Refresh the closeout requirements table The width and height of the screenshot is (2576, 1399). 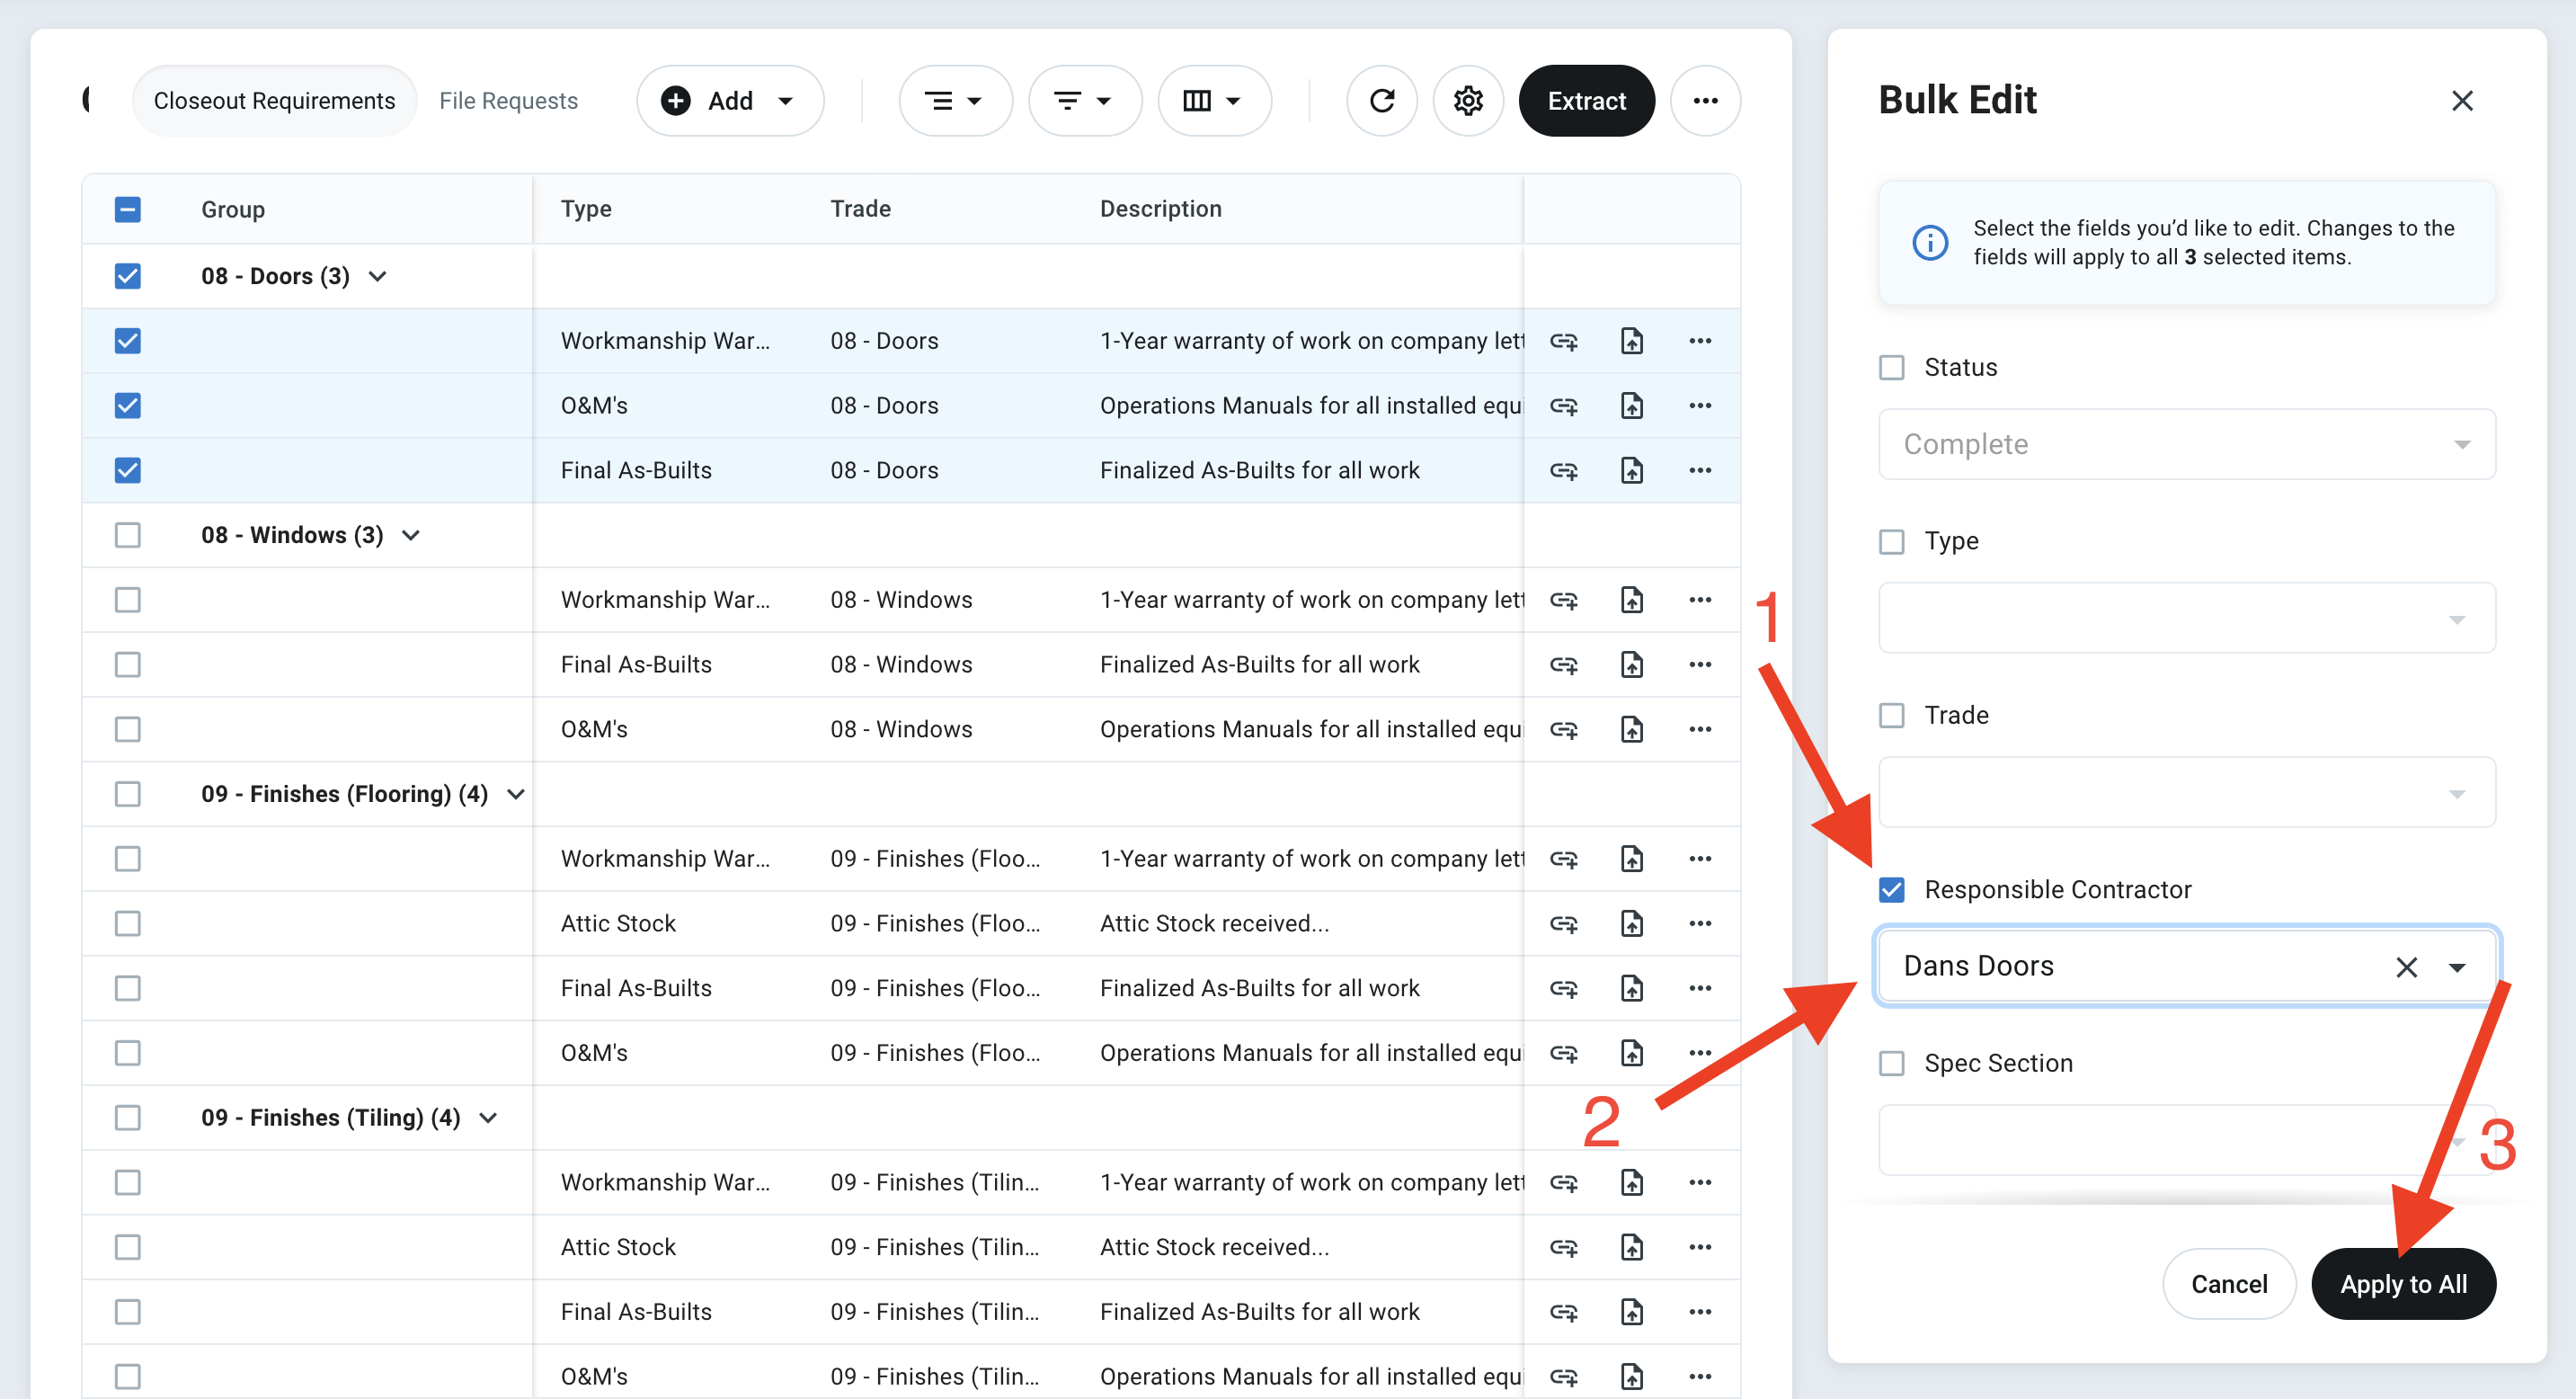[x=1382, y=100]
